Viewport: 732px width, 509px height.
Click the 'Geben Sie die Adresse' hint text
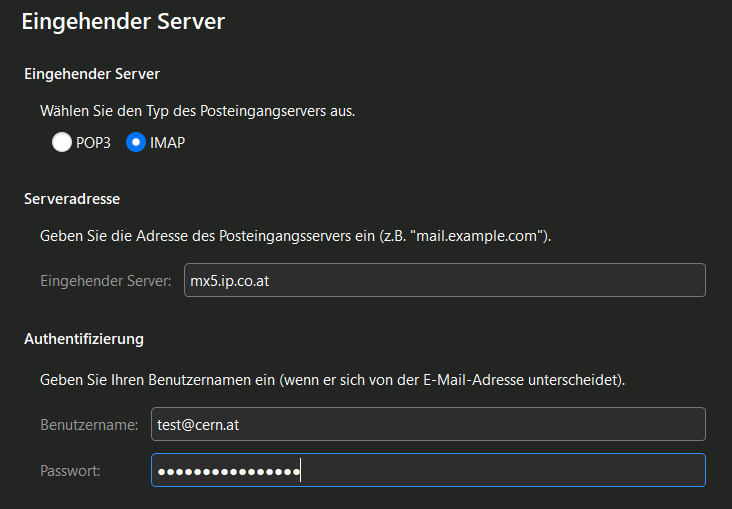295,237
